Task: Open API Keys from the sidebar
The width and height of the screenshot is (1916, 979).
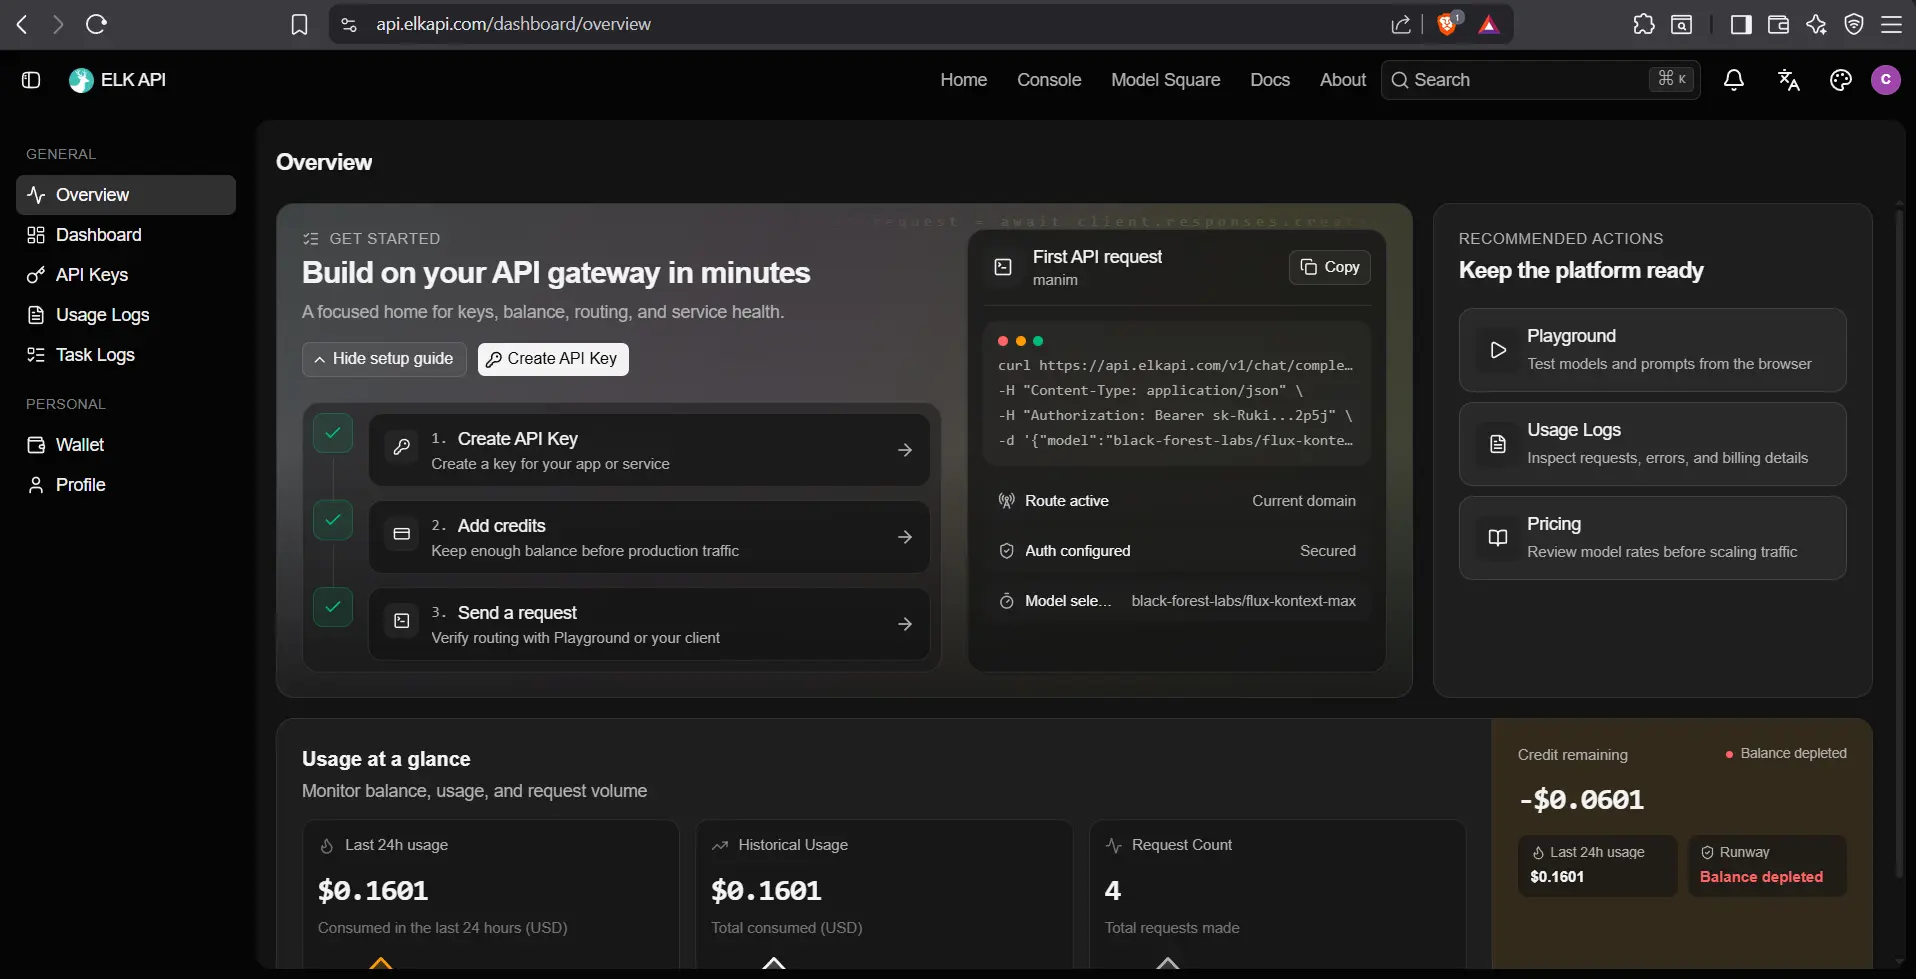Action: click(126, 275)
